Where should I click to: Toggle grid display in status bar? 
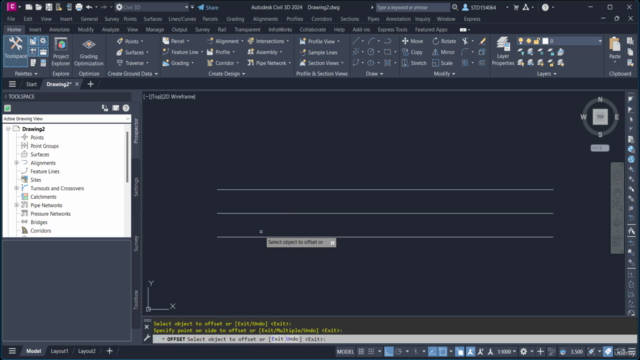coord(361,351)
